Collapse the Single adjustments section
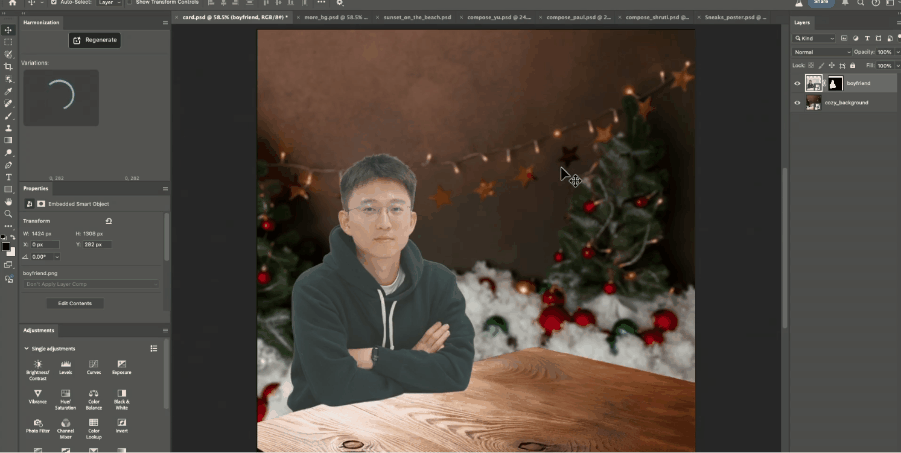Screen dimensions: 901x453 tap(27, 348)
